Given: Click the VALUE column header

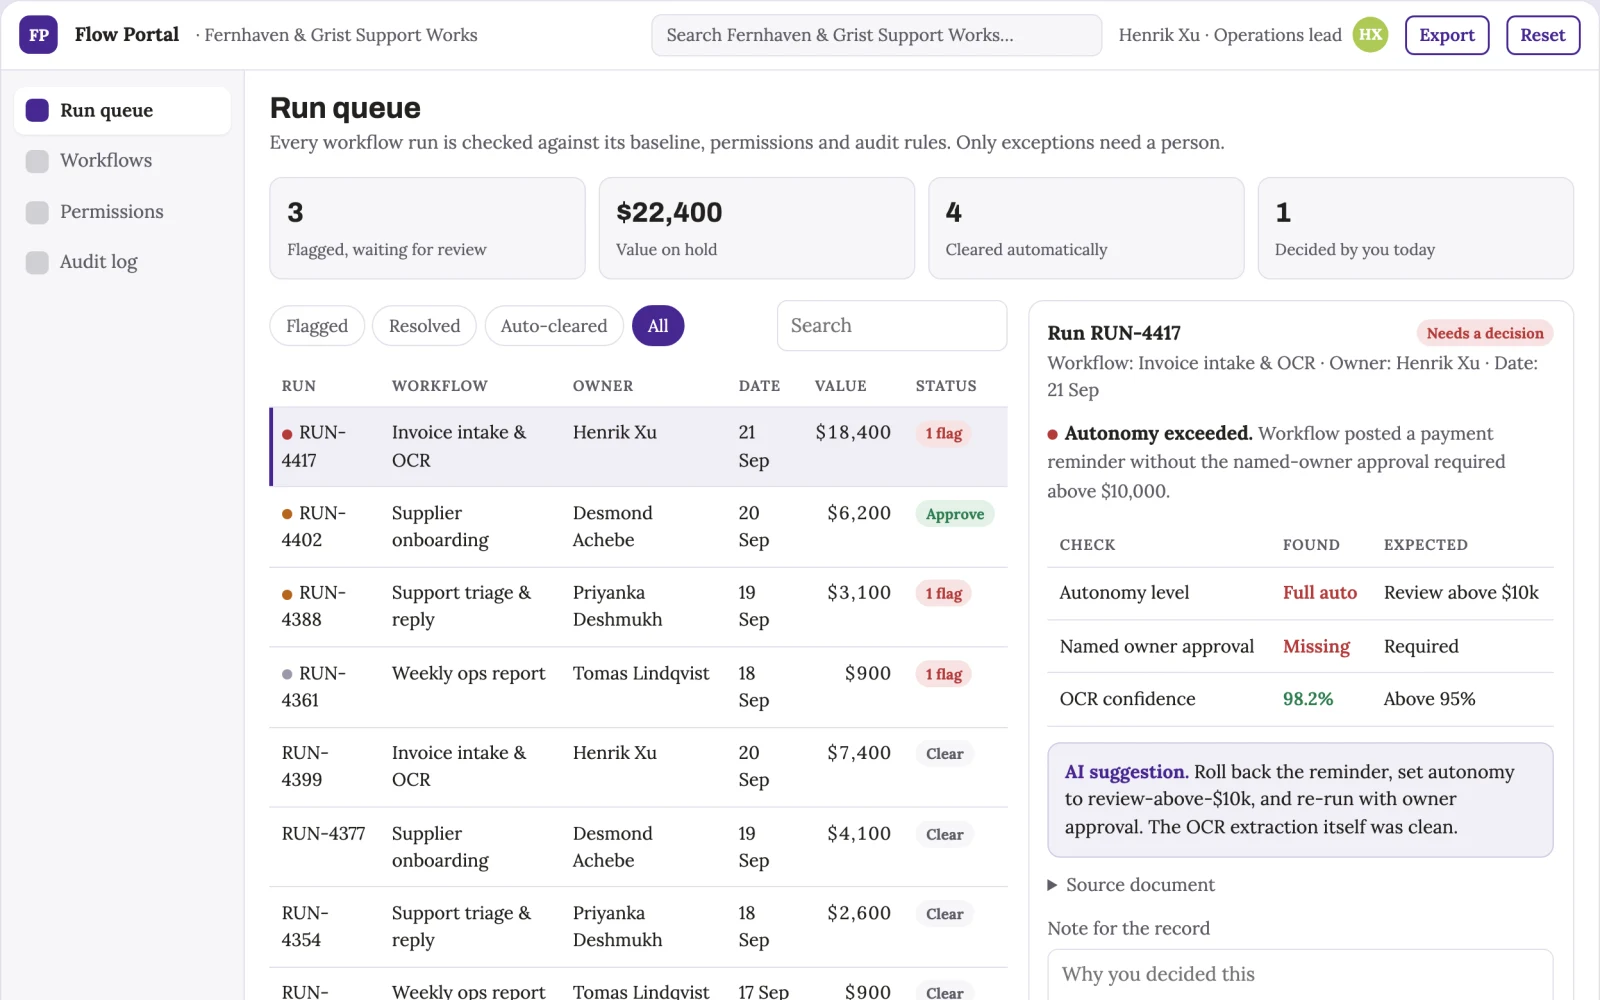Looking at the screenshot, I should pyautogui.click(x=841, y=386).
